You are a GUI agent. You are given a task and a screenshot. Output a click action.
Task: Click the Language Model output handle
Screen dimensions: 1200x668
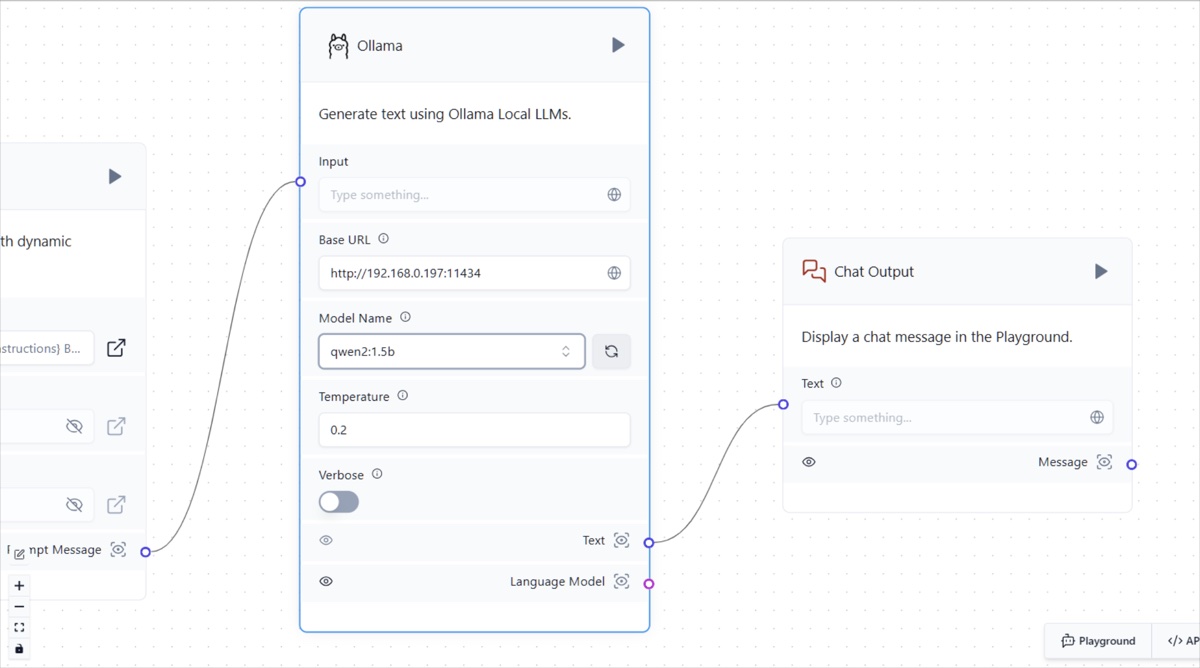tap(649, 583)
